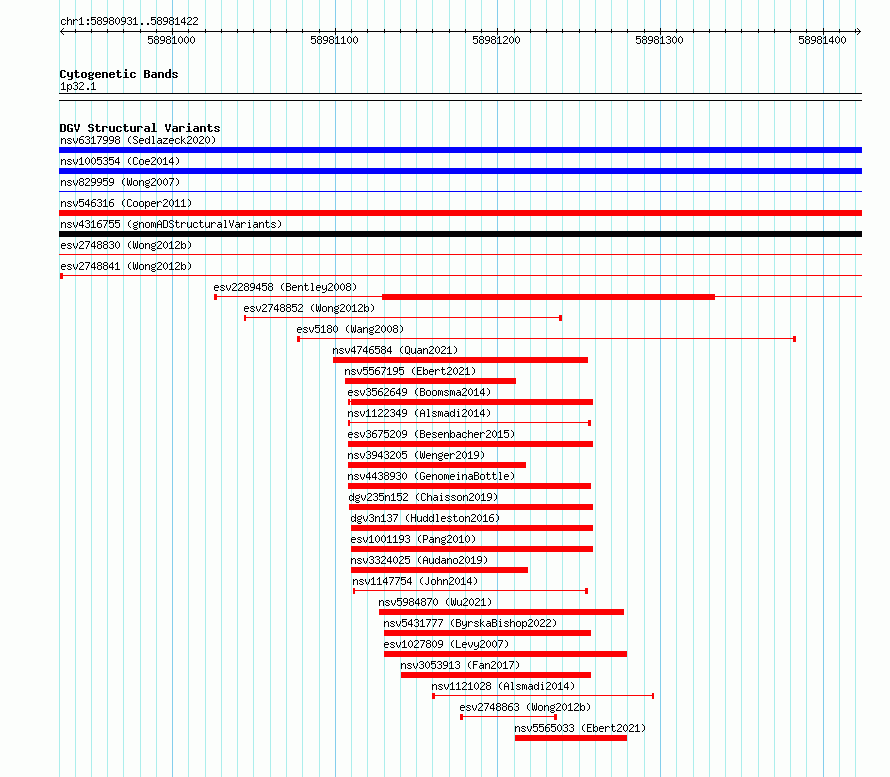
Task: Click esv1027809 (Levy2007) label
Action: [446, 644]
